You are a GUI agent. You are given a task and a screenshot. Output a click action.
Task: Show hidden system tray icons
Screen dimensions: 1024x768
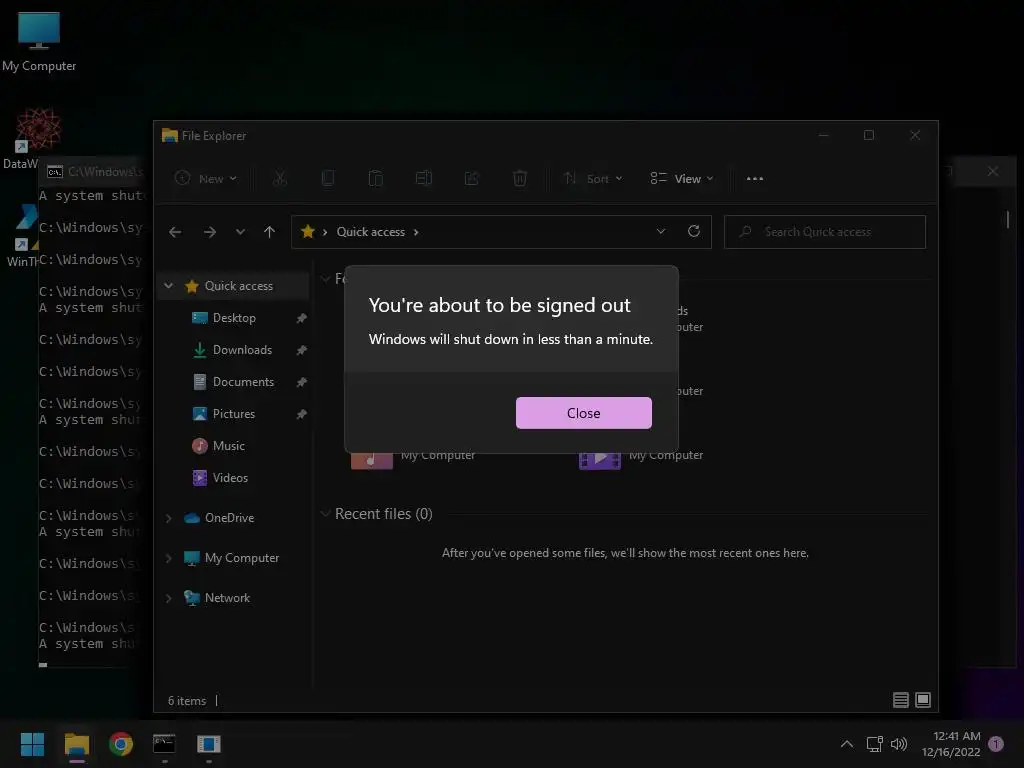[846, 744]
